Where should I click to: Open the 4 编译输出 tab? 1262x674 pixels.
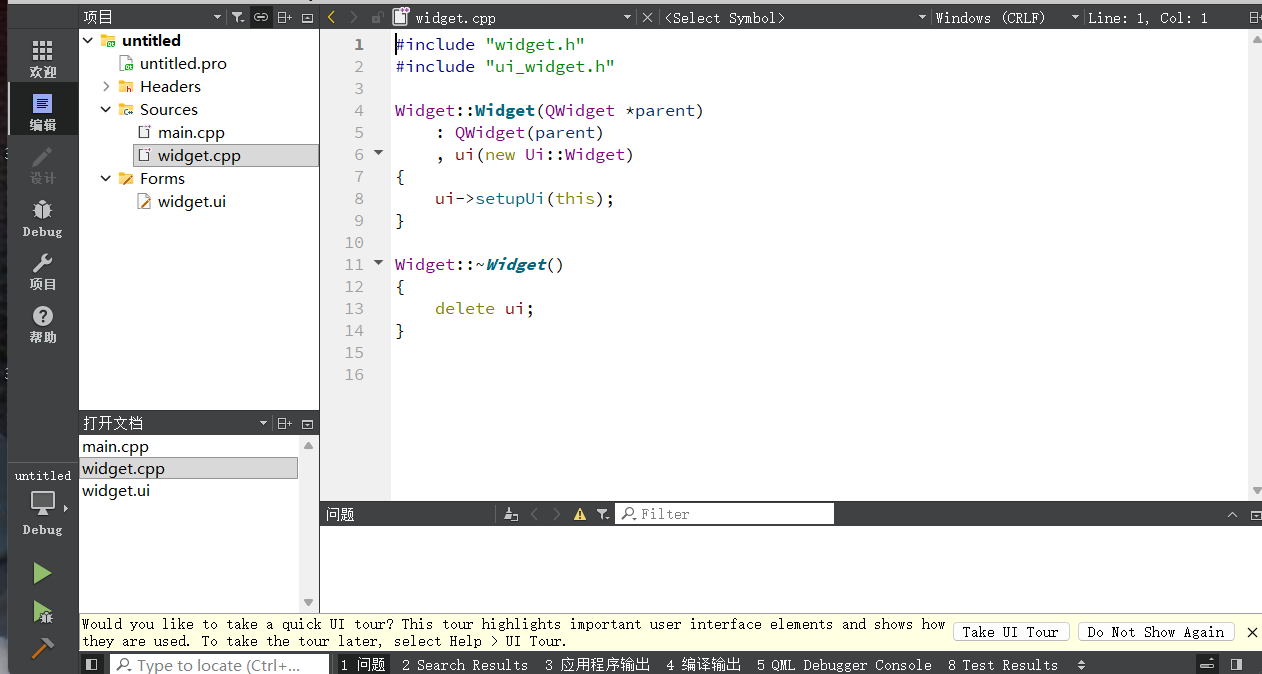[704, 664]
